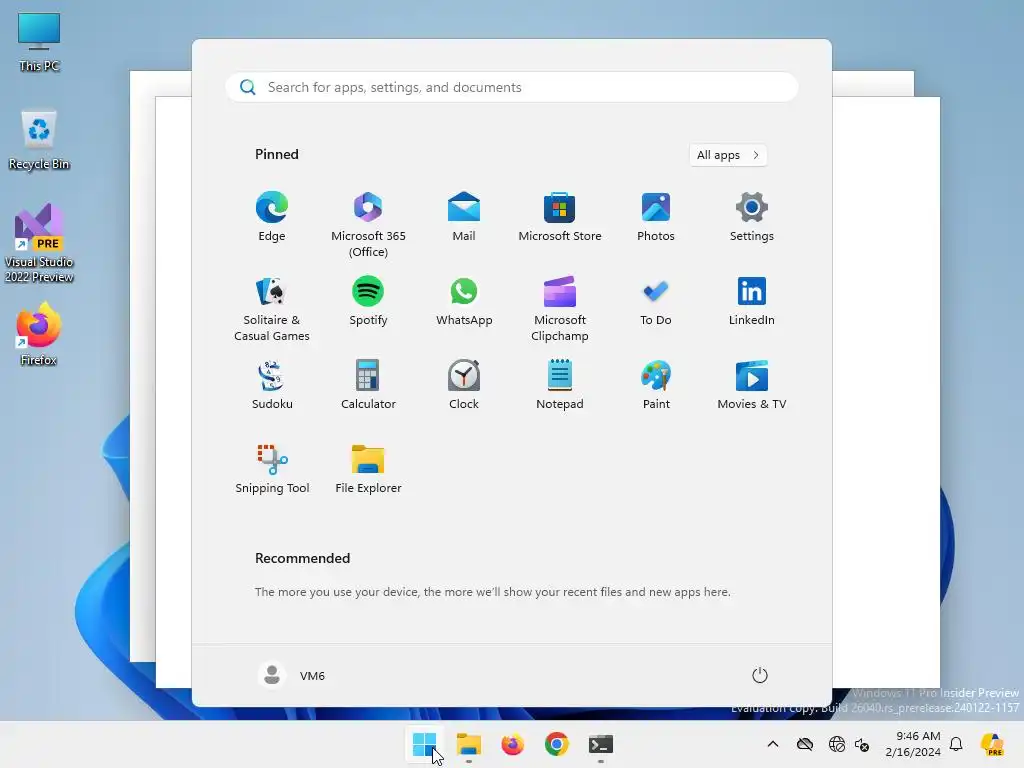This screenshot has height=768, width=1024.
Task: Click the All apps button
Action: 728,155
